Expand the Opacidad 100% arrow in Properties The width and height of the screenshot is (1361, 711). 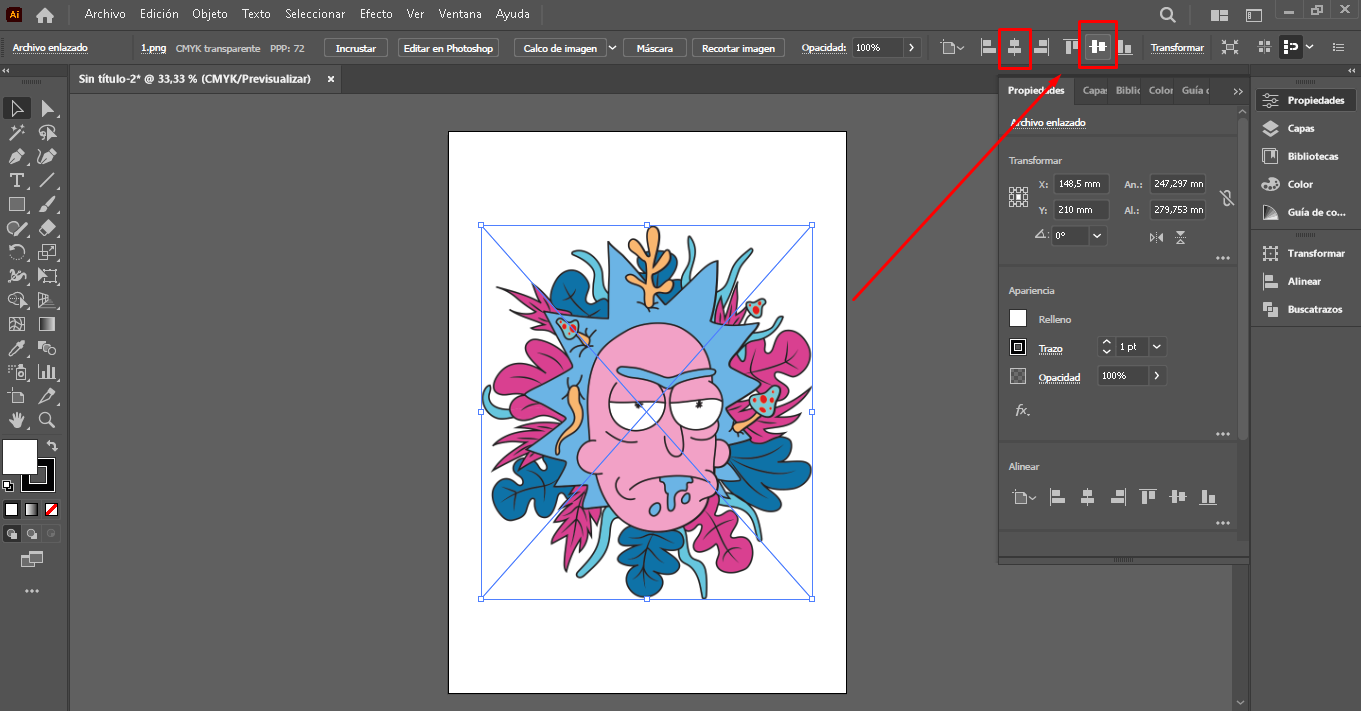1157,376
